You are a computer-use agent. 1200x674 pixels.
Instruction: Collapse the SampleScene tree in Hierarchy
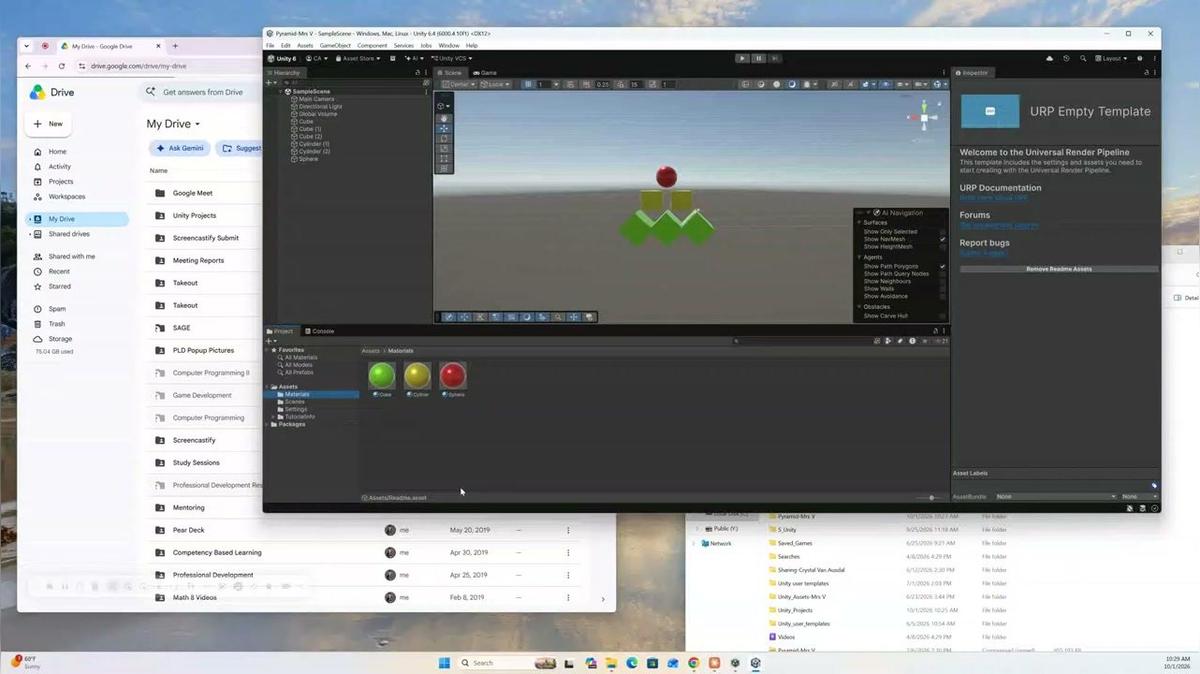[x=281, y=91]
